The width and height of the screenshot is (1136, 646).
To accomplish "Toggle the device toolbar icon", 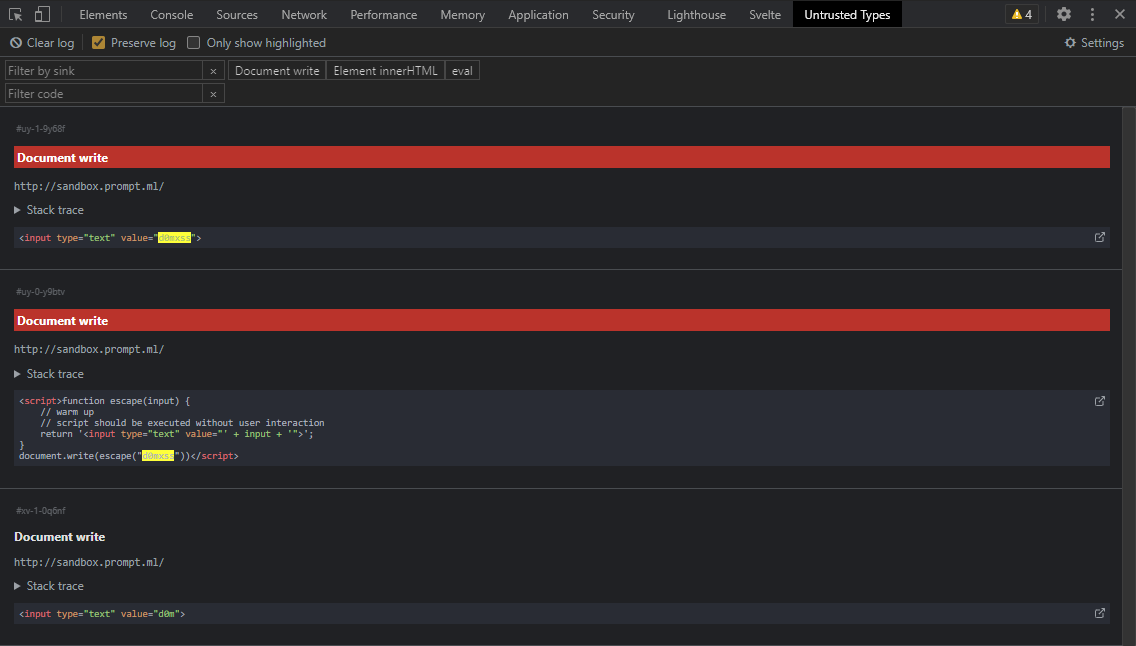I will coord(43,14).
